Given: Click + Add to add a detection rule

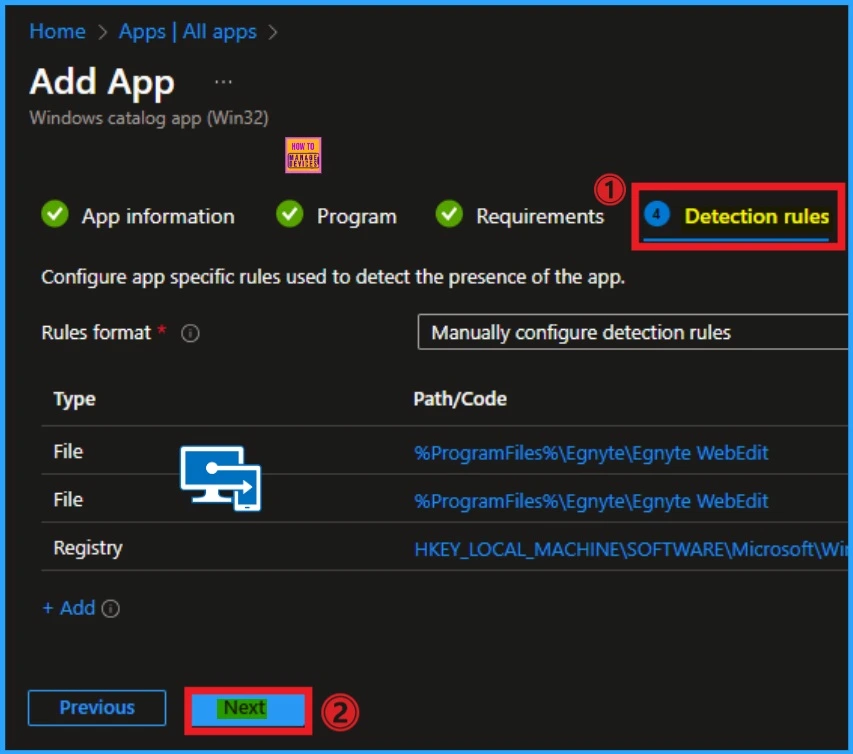Looking at the screenshot, I should tap(69, 608).
